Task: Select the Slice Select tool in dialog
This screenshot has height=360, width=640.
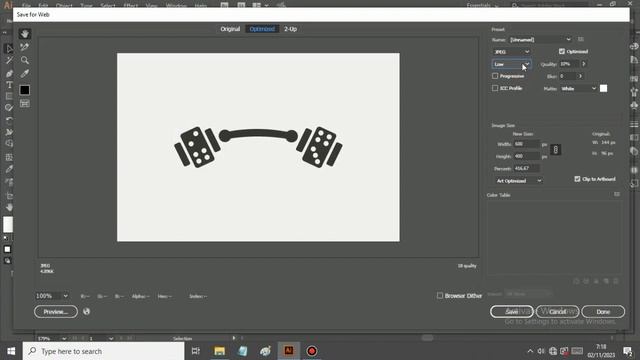Action: (24, 47)
